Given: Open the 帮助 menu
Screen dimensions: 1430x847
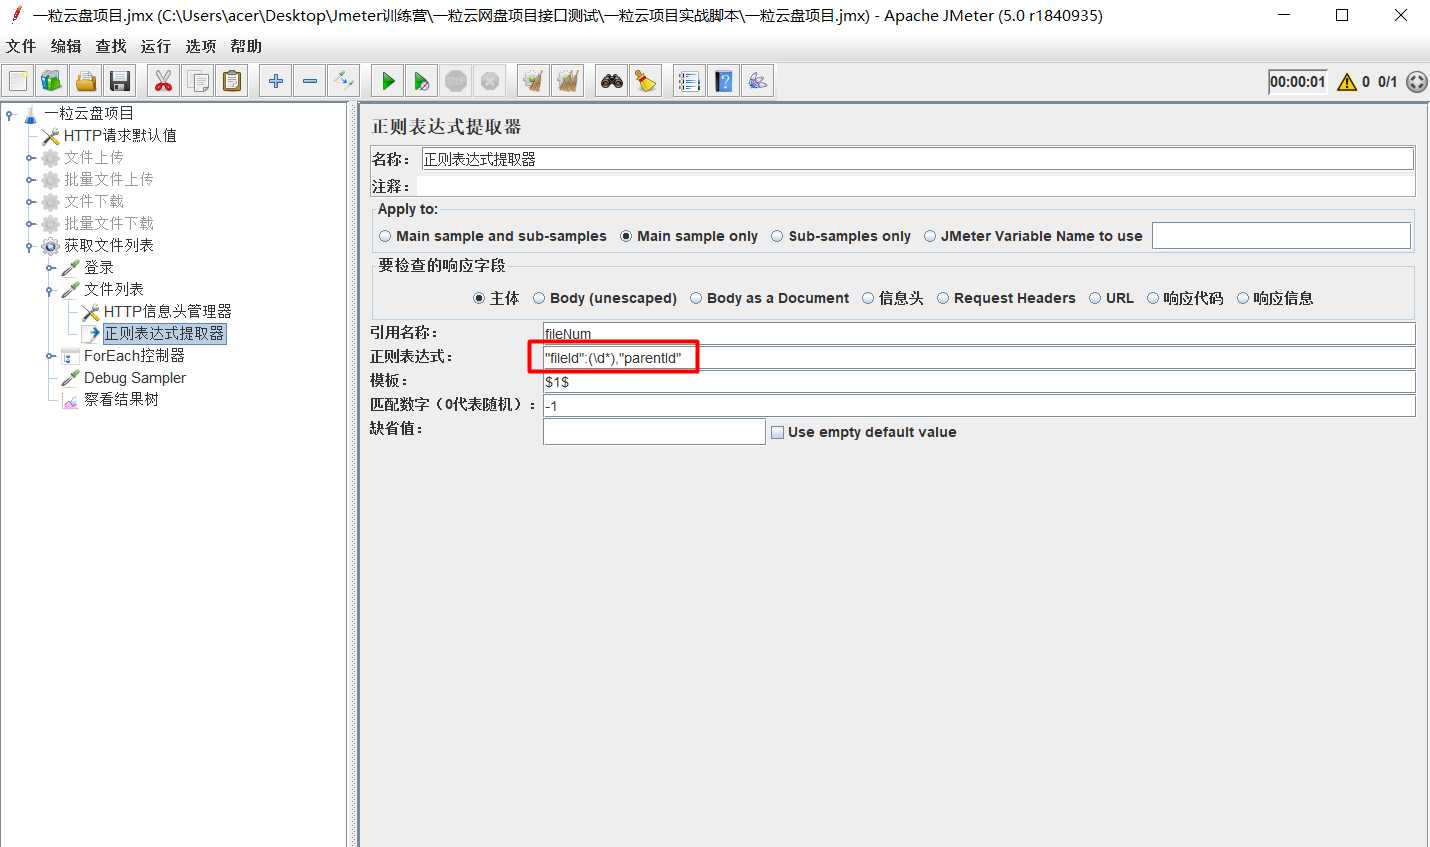Looking at the screenshot, I should coord(246,46).
